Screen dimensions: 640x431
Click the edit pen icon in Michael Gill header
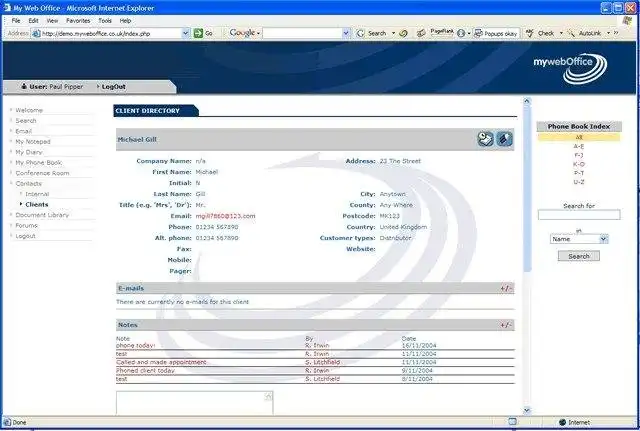504,139
